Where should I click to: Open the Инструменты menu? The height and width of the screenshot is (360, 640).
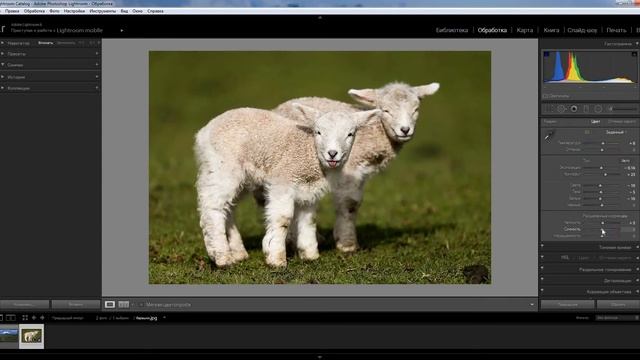[103, 11]
